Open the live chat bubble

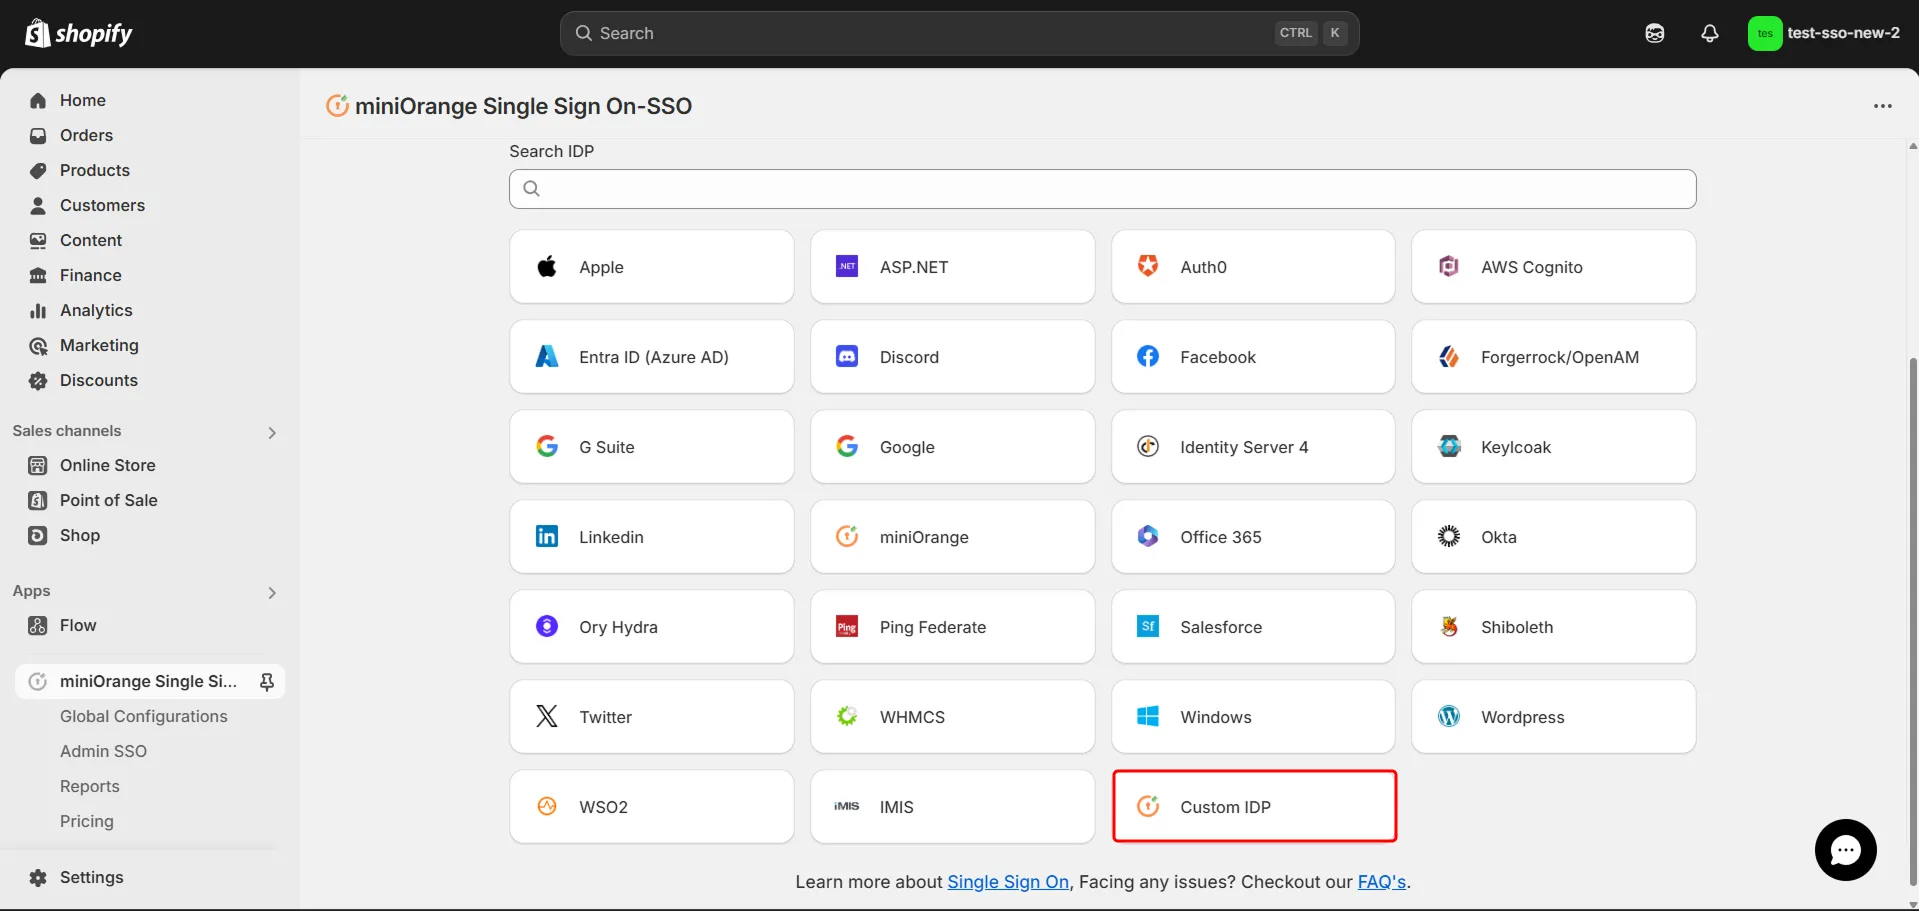coord(1845,850)
